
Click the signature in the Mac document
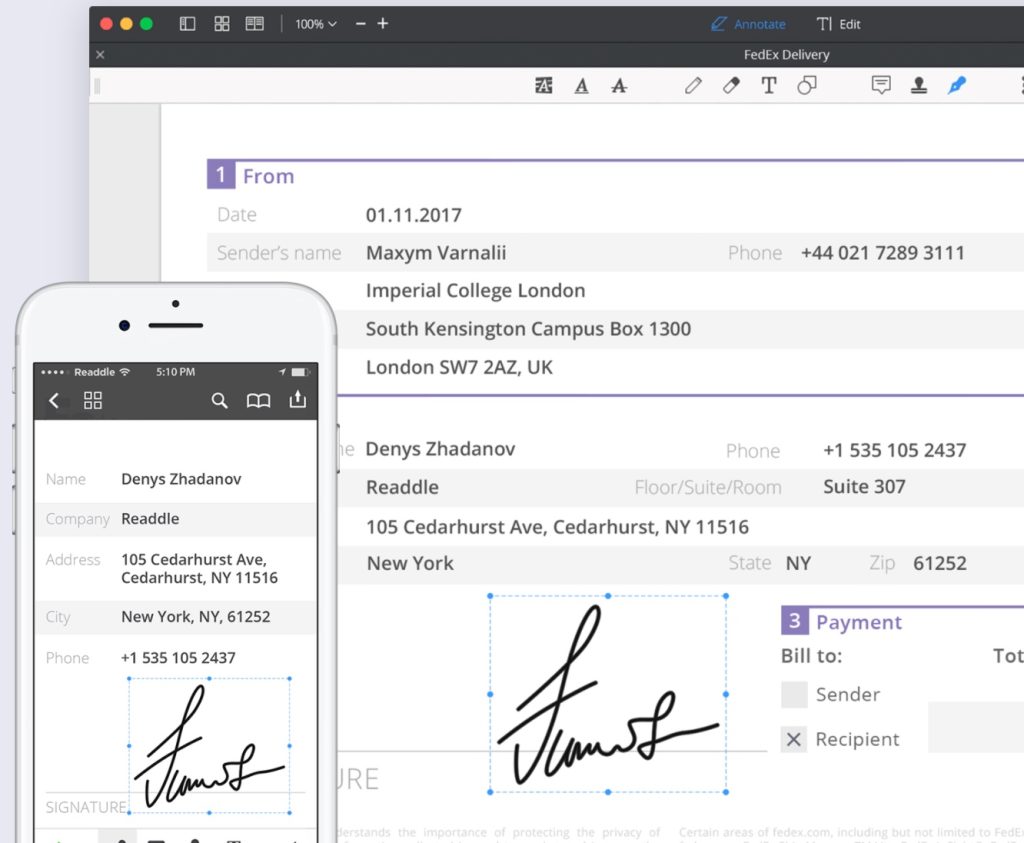(608, 695)
